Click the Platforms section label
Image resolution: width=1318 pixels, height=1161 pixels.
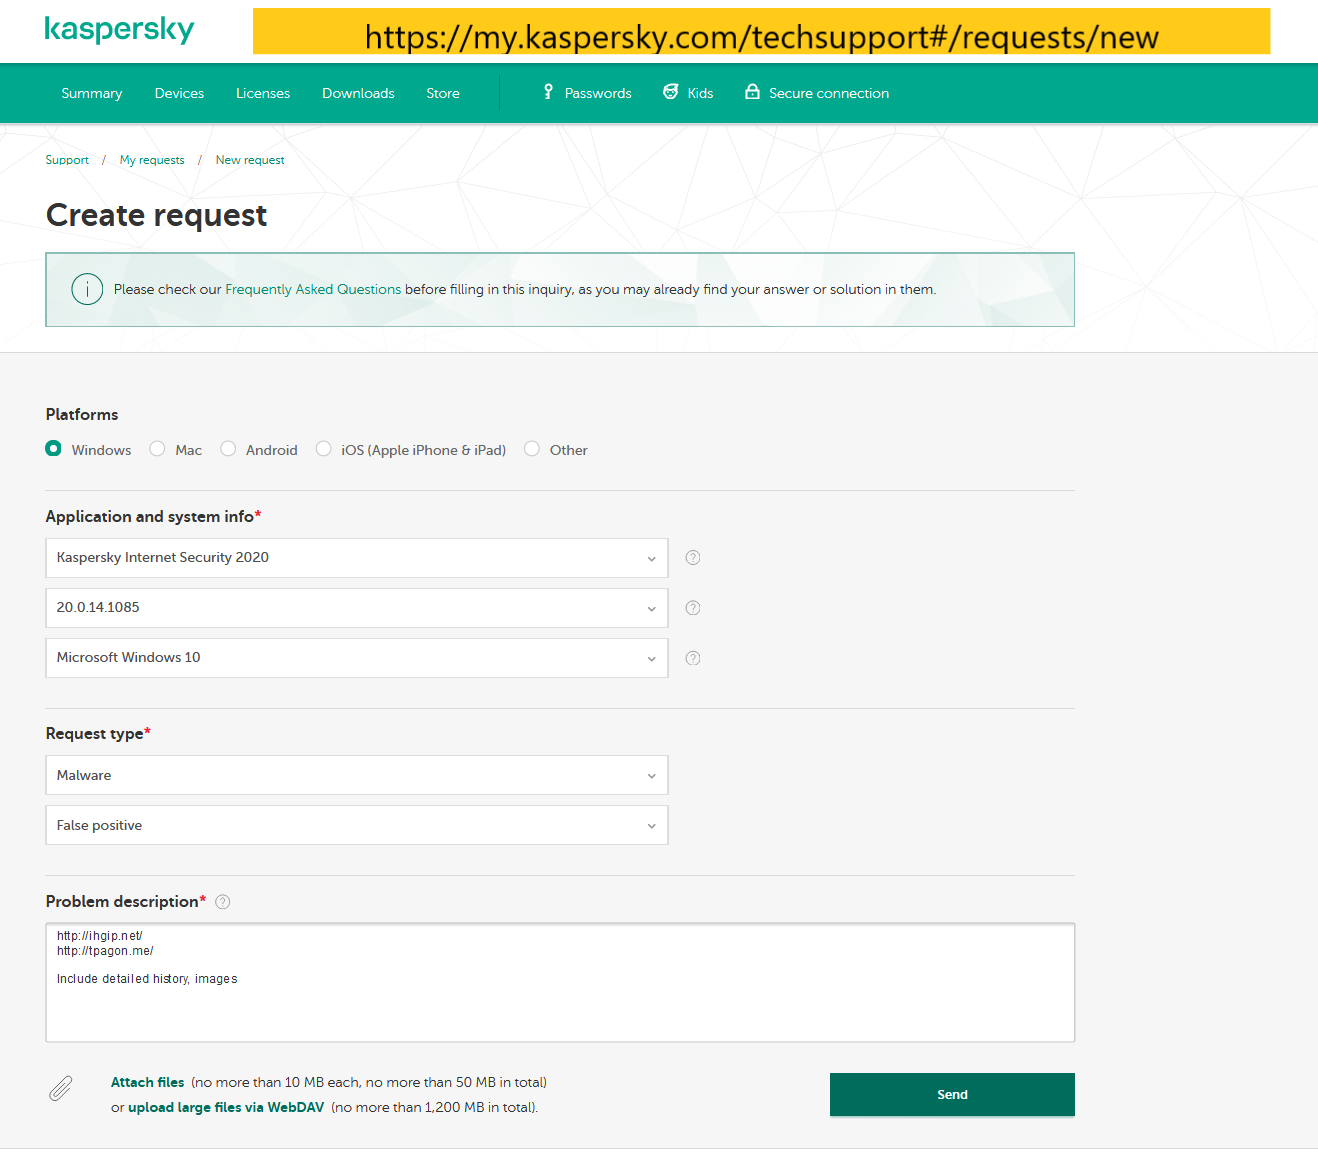point(82,414)
